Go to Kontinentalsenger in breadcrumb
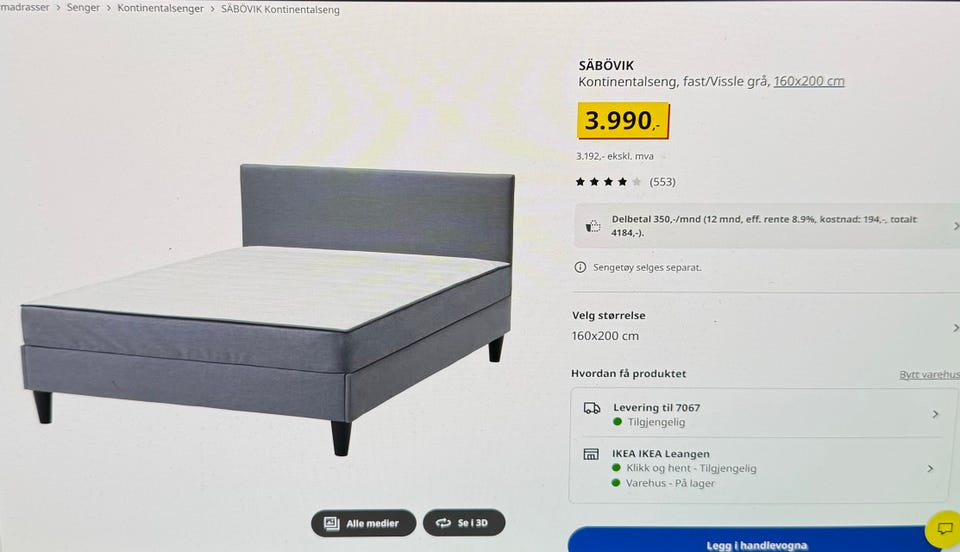The width and height of the screenshot is (960, 552). point(160,9)
